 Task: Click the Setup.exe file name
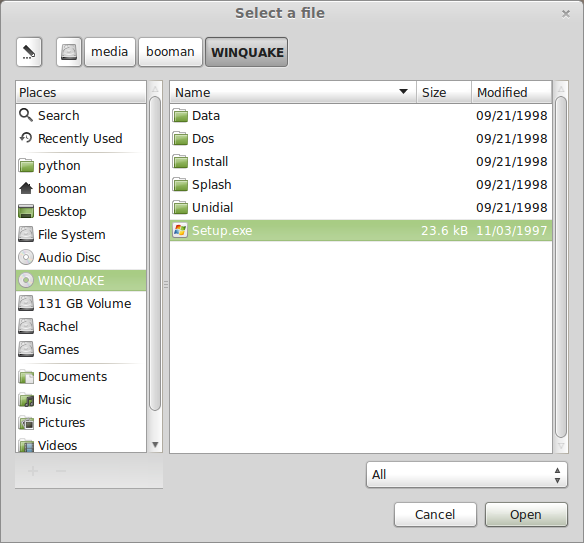(x=222, y=231)
